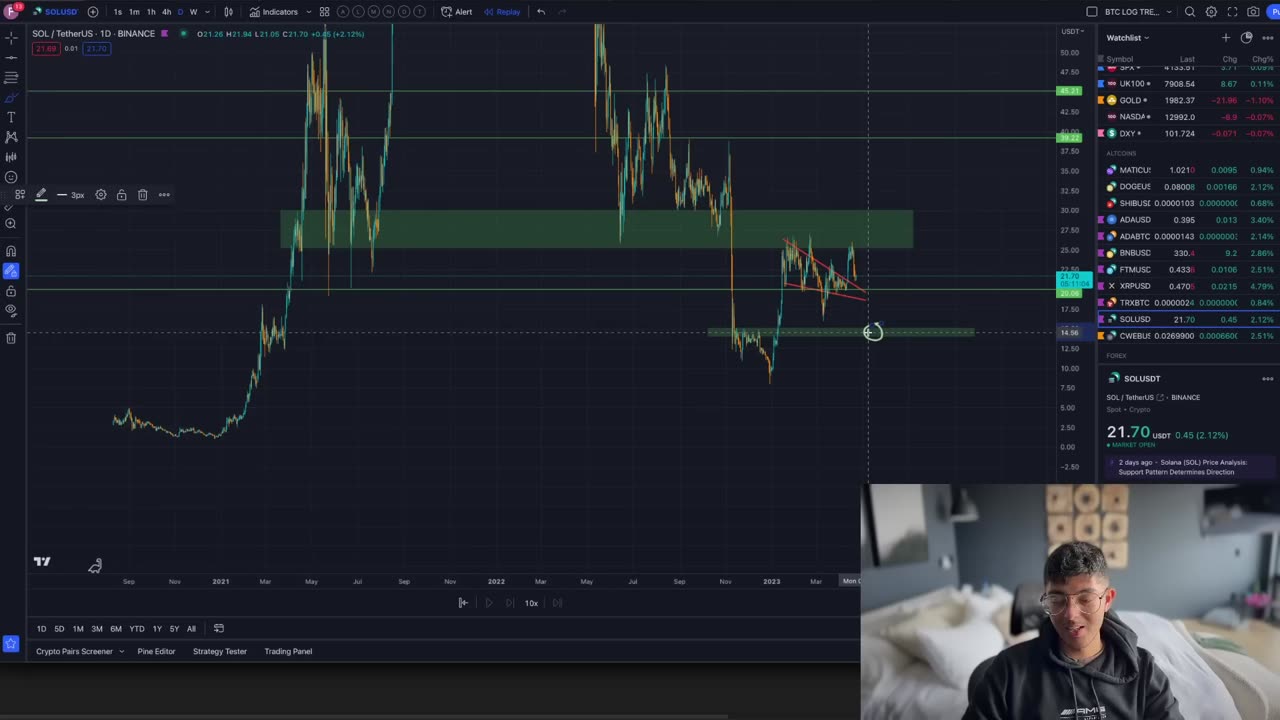The image size is (1280, 720).
Task: Enter fullscreen mode
Action: pos(1232,12)
